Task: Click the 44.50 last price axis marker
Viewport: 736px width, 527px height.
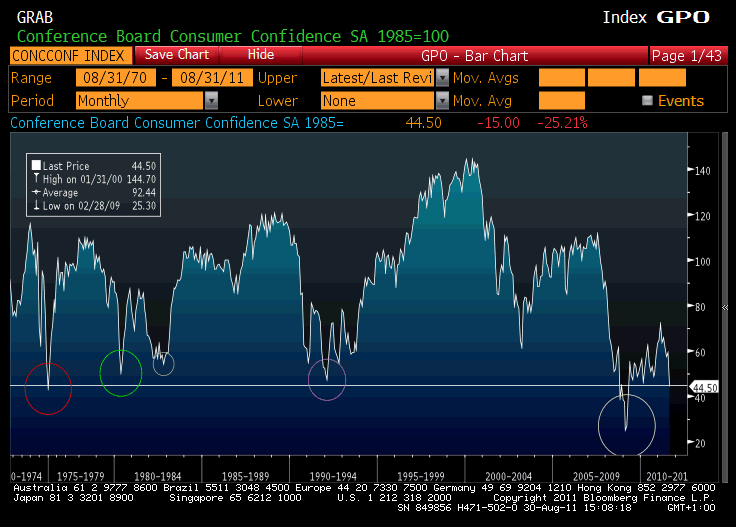Action: coord(705,387)
